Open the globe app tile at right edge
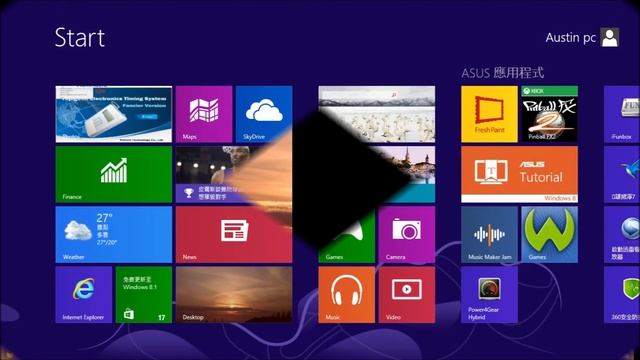 622,234
